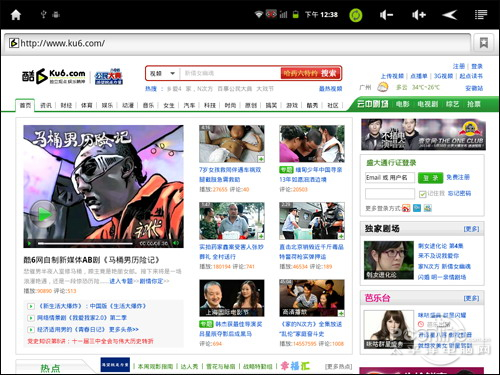500x375 pixels.
Task: Tap the volume down speaker icon
Action: [386, 15]
